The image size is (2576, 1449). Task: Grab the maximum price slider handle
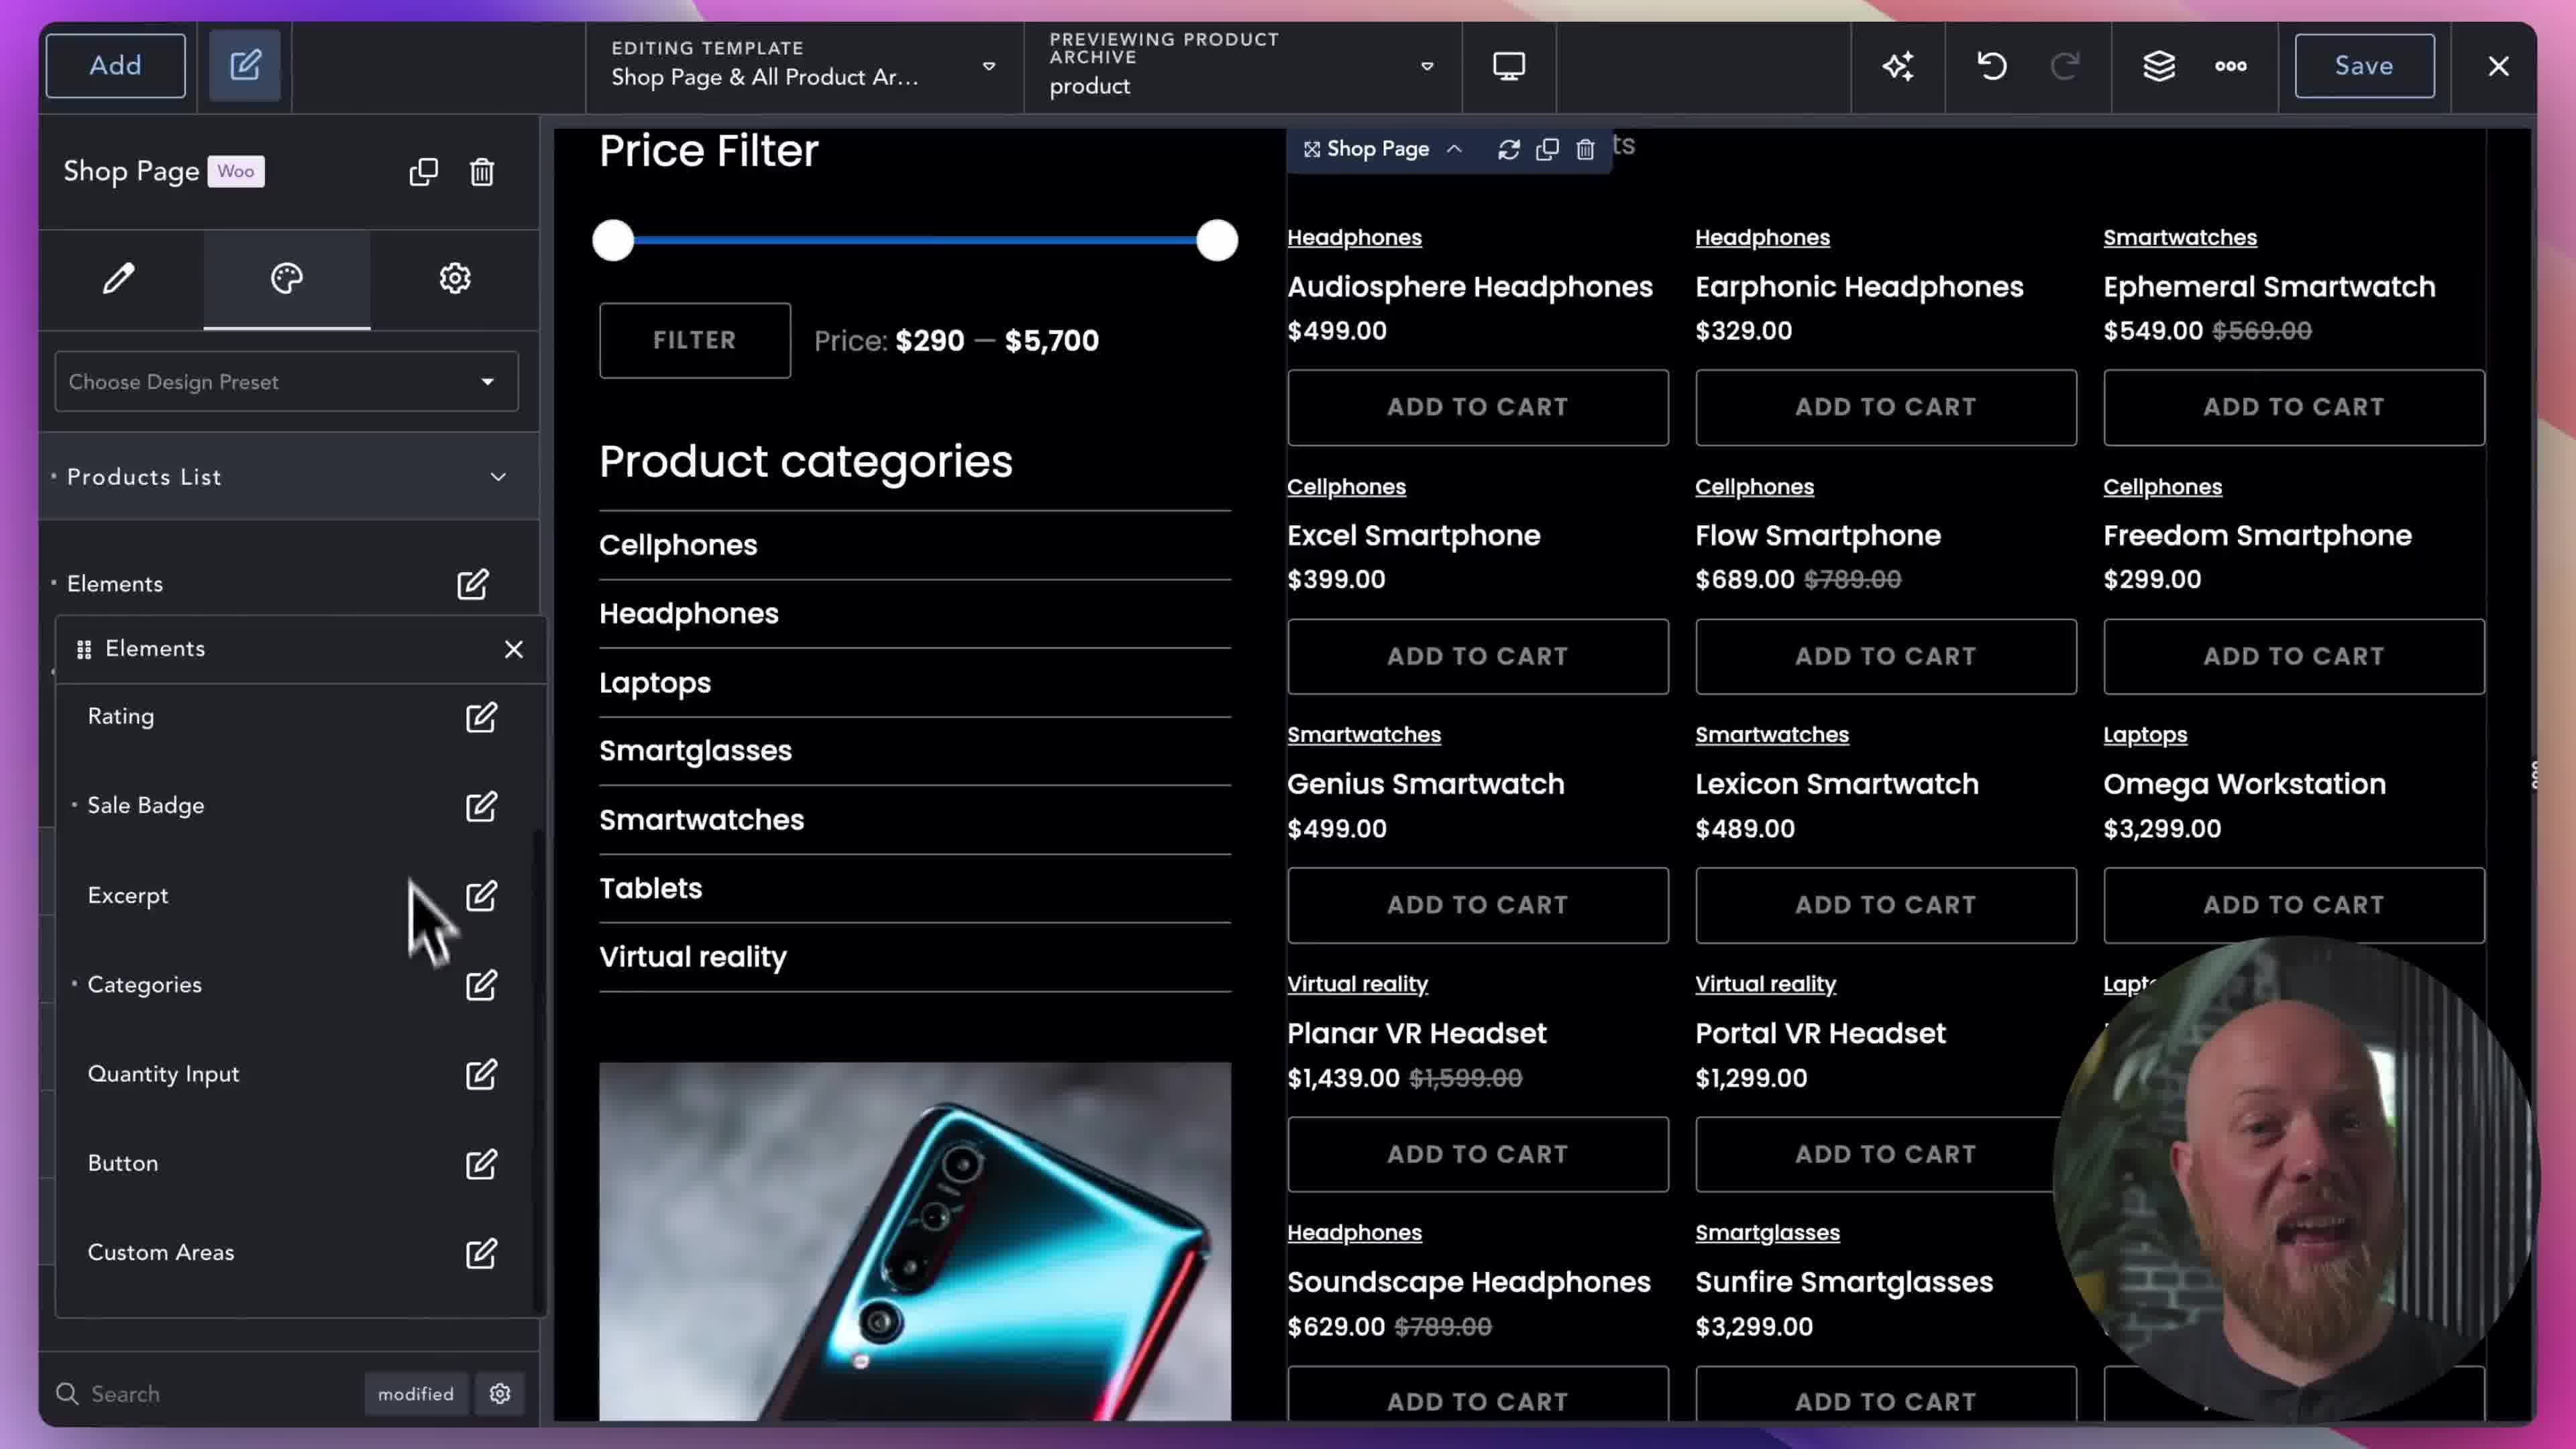(1217, 240)
